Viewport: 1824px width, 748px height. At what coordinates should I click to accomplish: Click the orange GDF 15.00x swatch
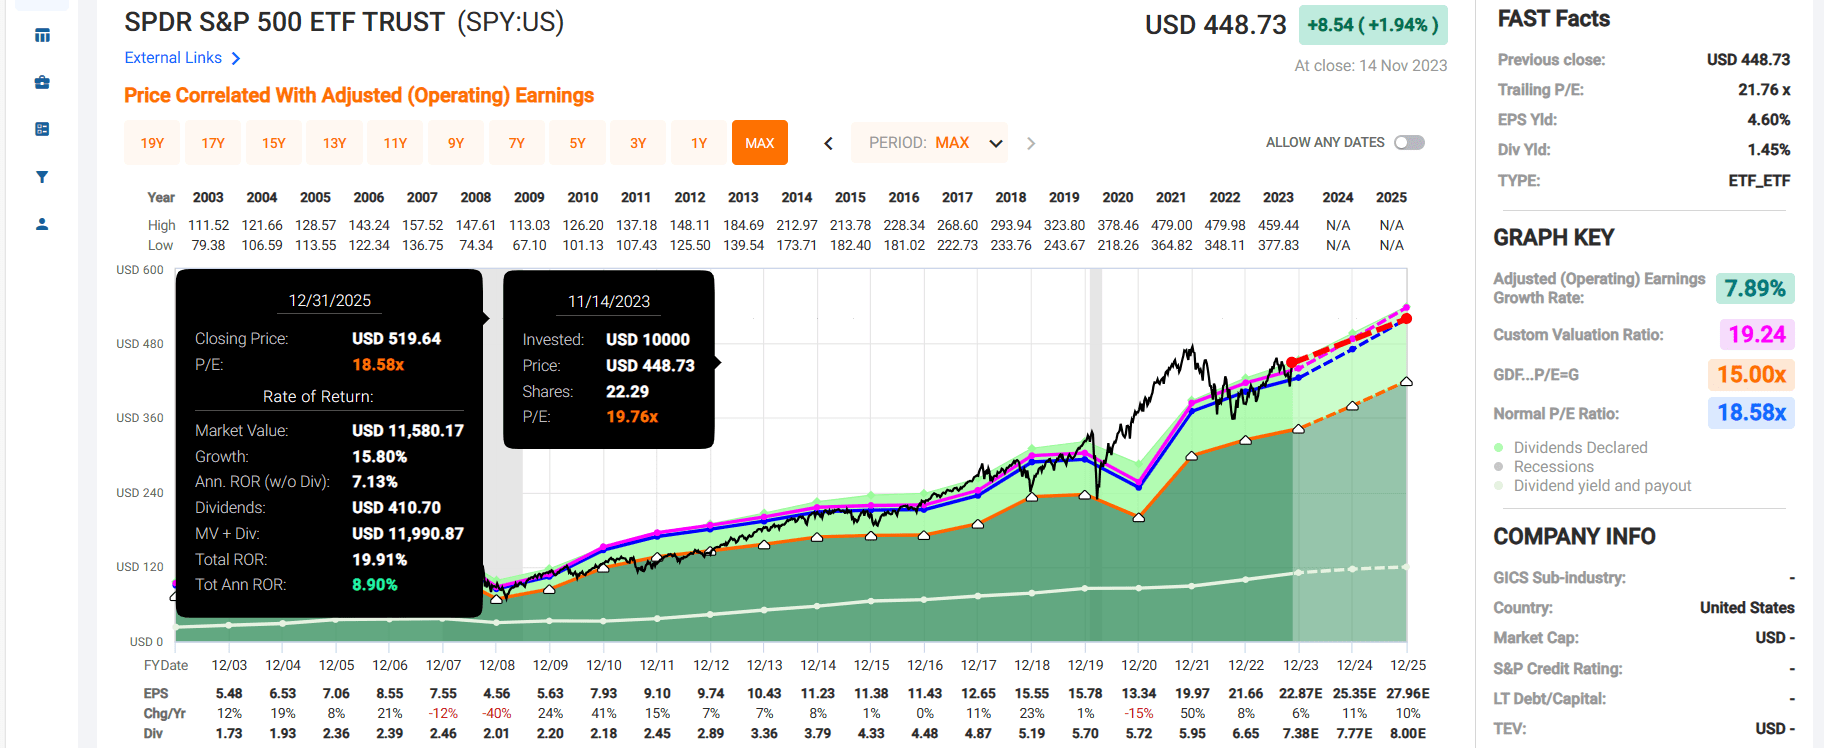pyautogui.click(x=1750, y=375)
